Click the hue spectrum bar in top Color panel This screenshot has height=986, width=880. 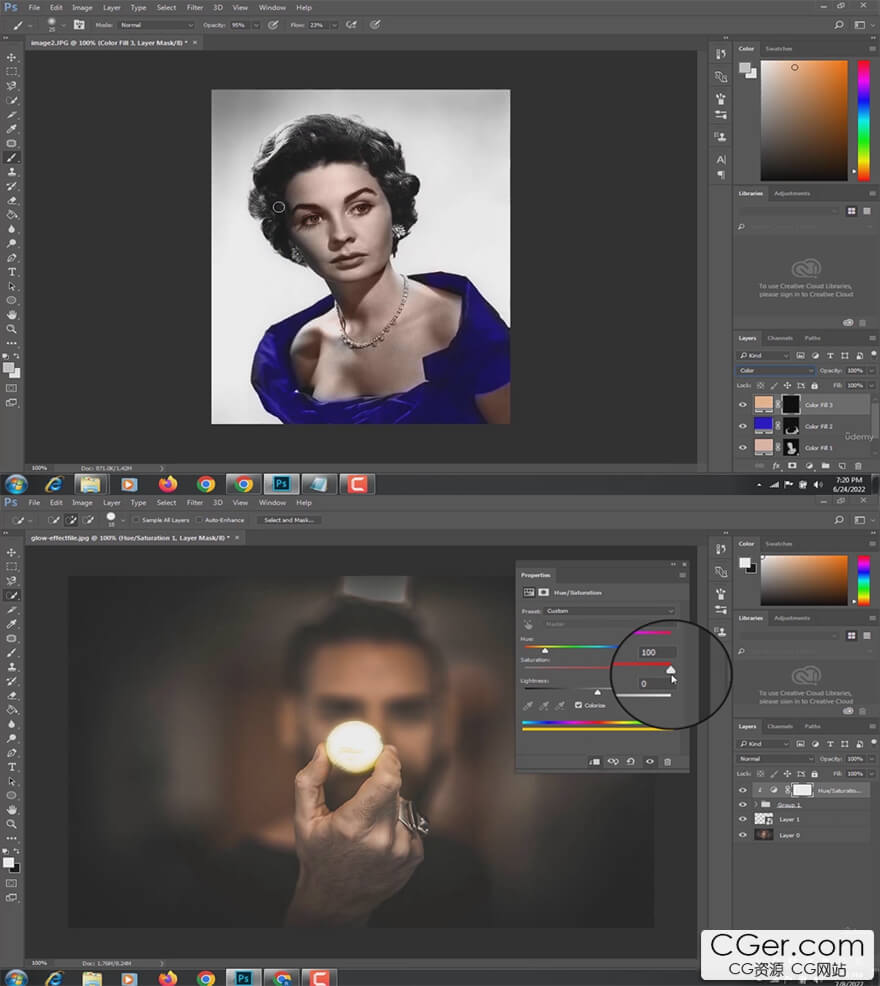[864, 120]
